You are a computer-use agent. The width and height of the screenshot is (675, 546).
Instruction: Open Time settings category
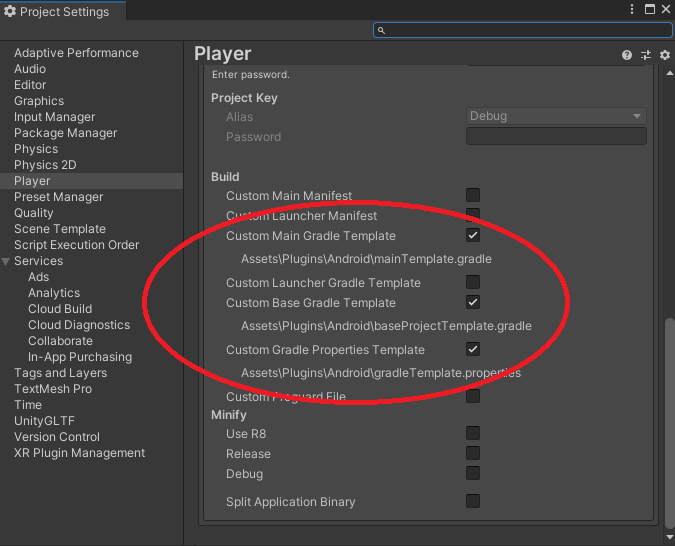28,405
